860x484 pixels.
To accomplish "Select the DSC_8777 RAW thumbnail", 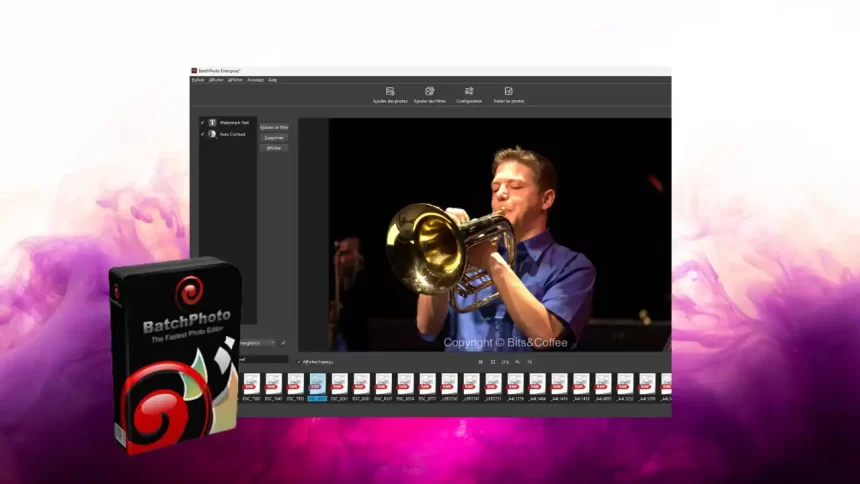I will (x=427, y=387).
